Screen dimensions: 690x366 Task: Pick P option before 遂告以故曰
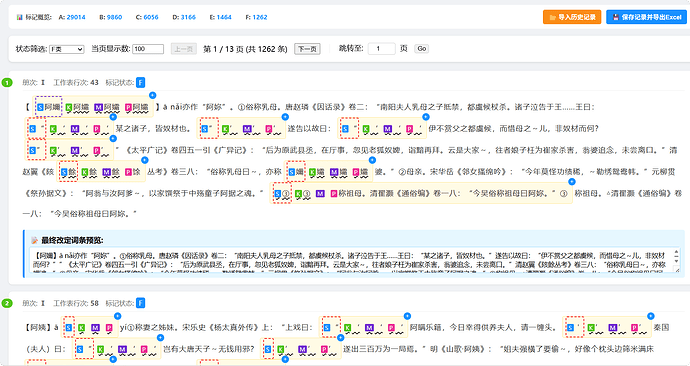pyautogui.click(x=273, y=129)
